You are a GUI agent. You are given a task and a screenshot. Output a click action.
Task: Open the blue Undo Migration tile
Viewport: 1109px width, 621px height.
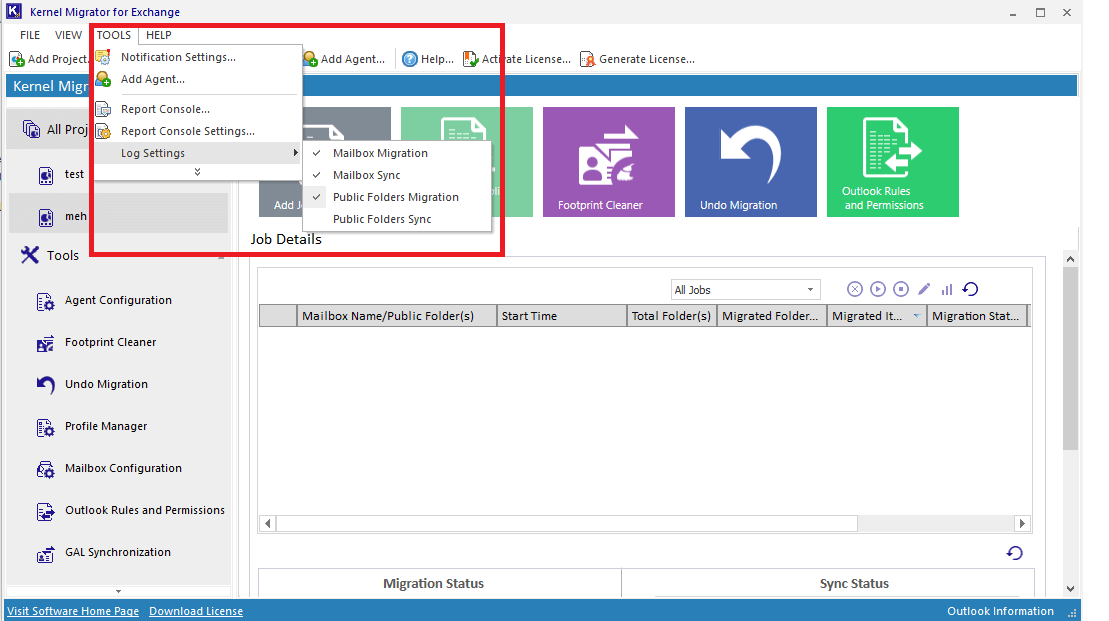tap(750, 162)
